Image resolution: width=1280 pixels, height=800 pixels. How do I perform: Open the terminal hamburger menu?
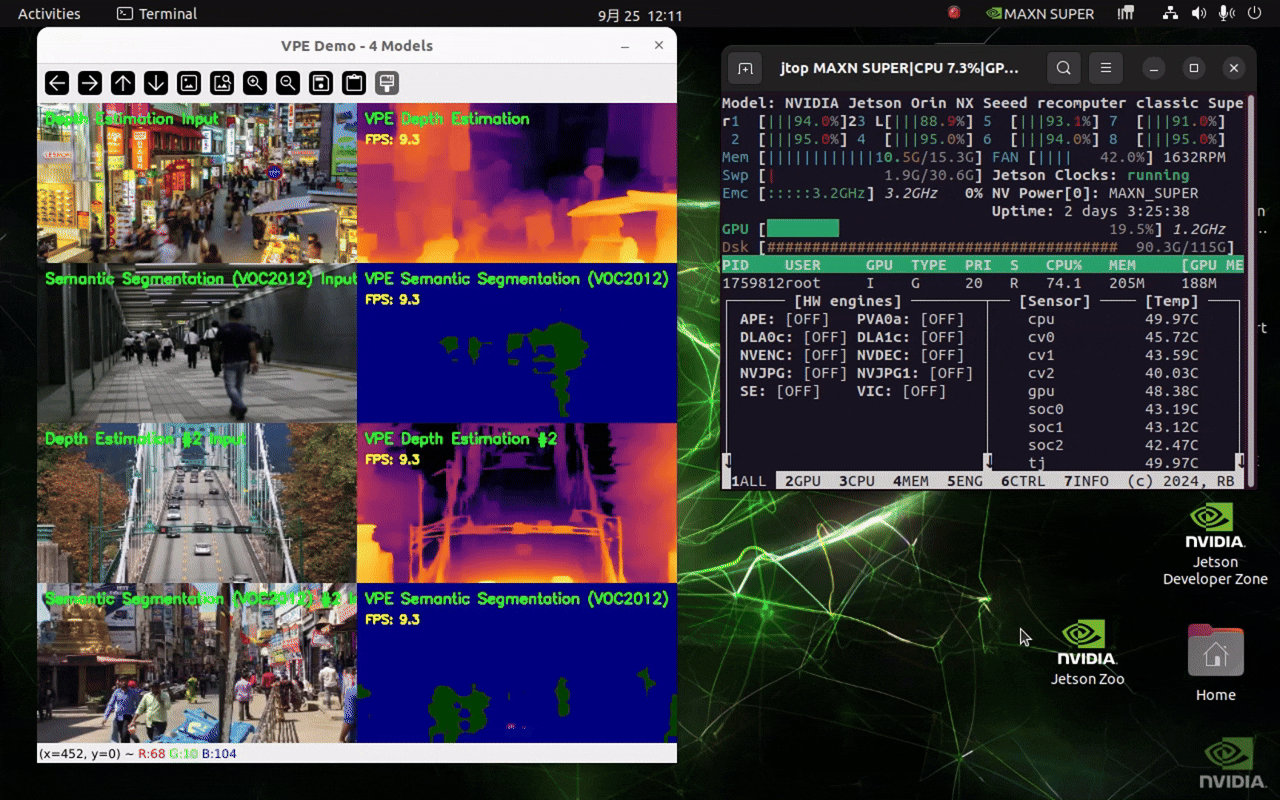1106,68
